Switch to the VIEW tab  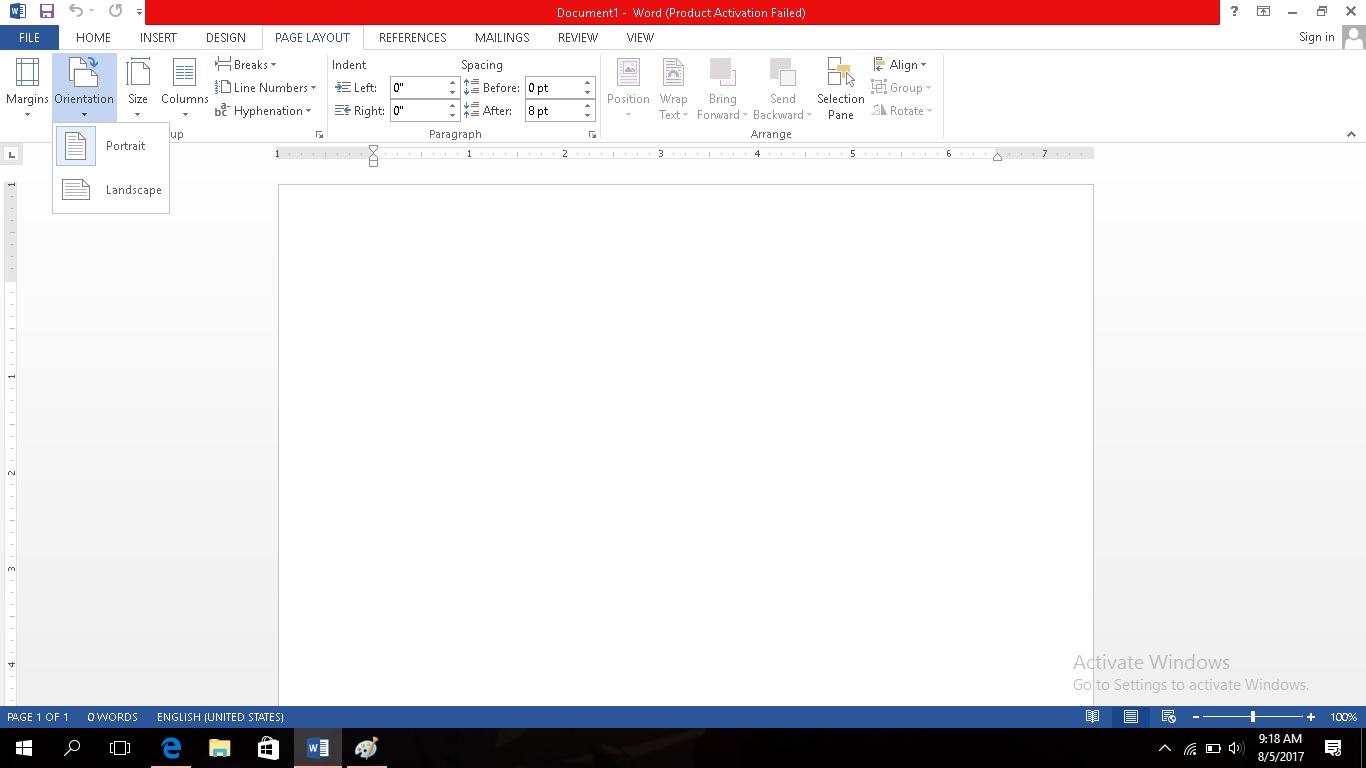(x=640, y=38)
